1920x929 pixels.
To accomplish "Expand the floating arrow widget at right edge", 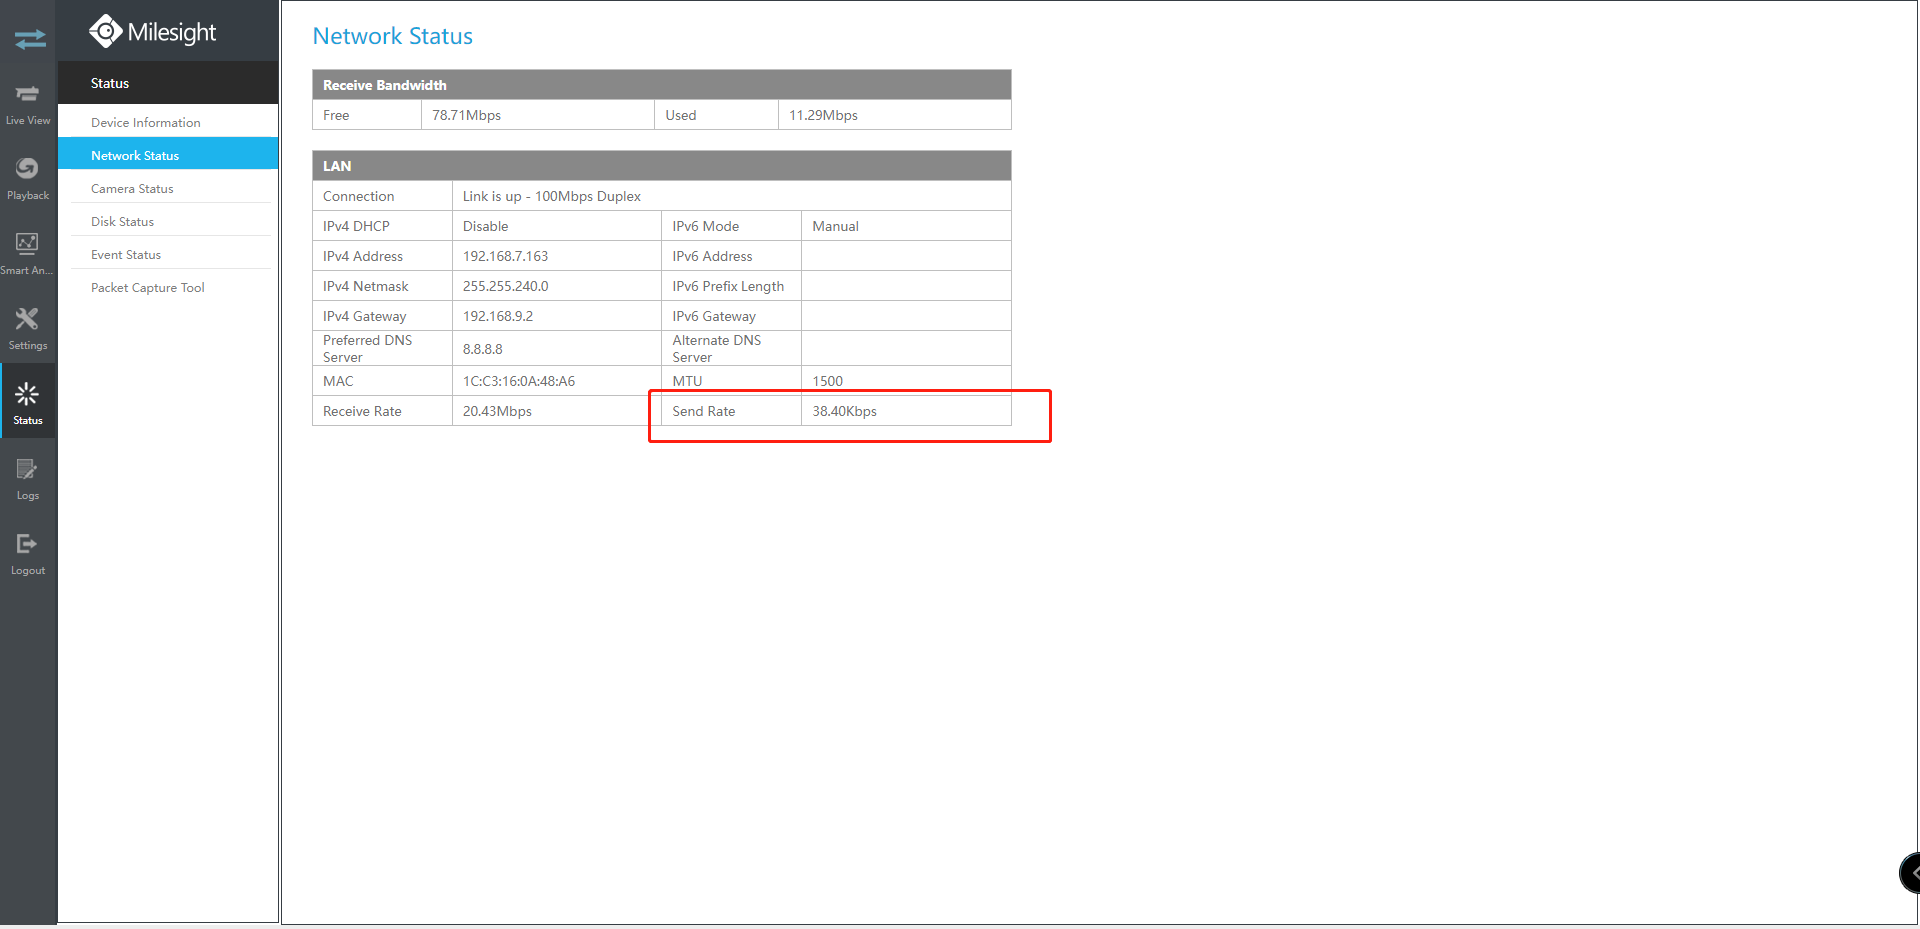I will coord(1910,873).
